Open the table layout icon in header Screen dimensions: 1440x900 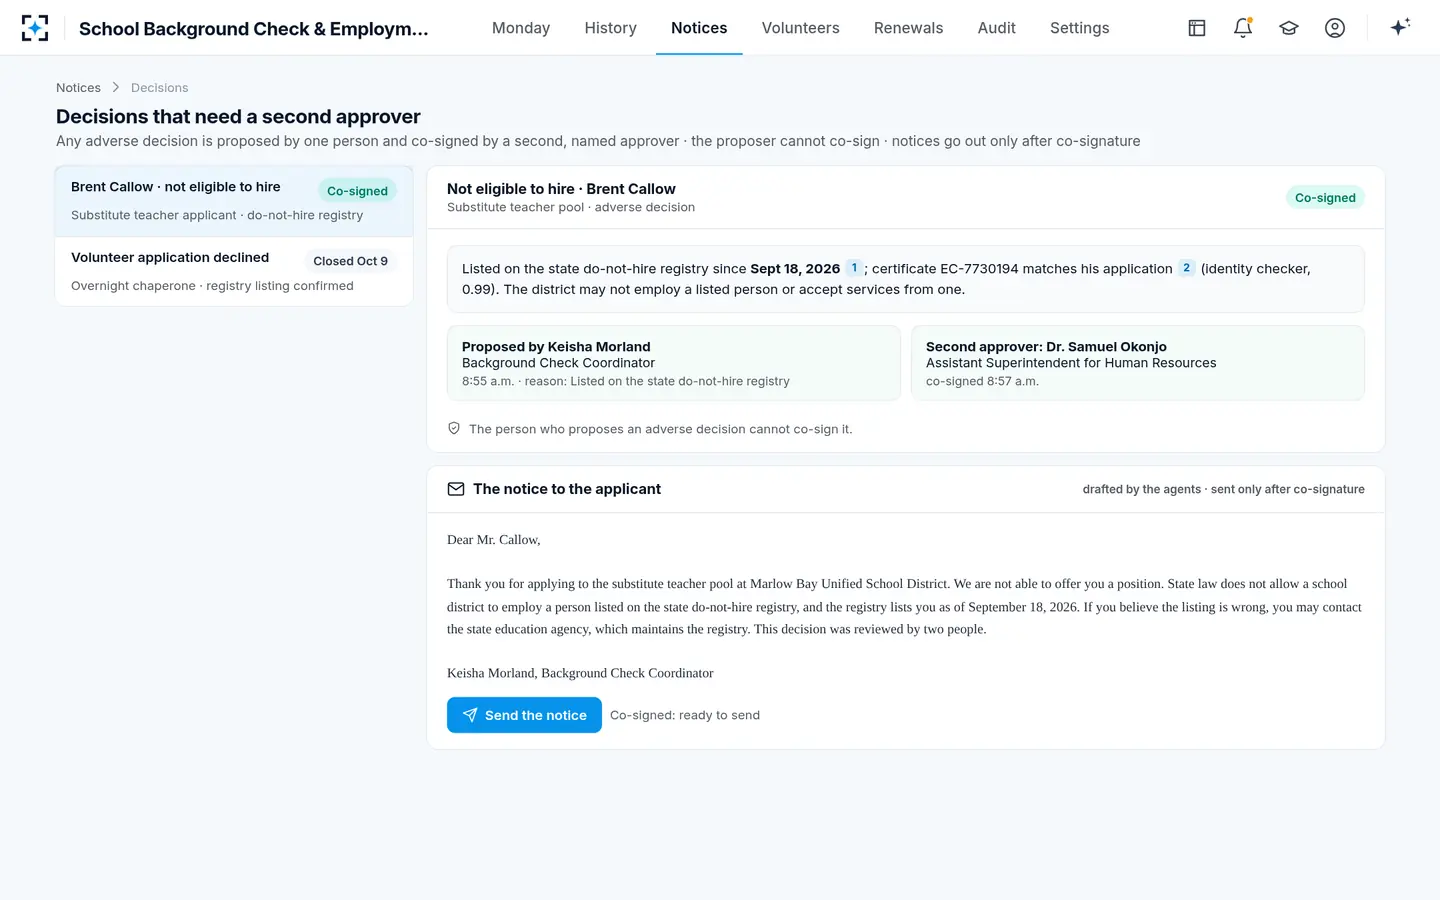coord(1197,28)
